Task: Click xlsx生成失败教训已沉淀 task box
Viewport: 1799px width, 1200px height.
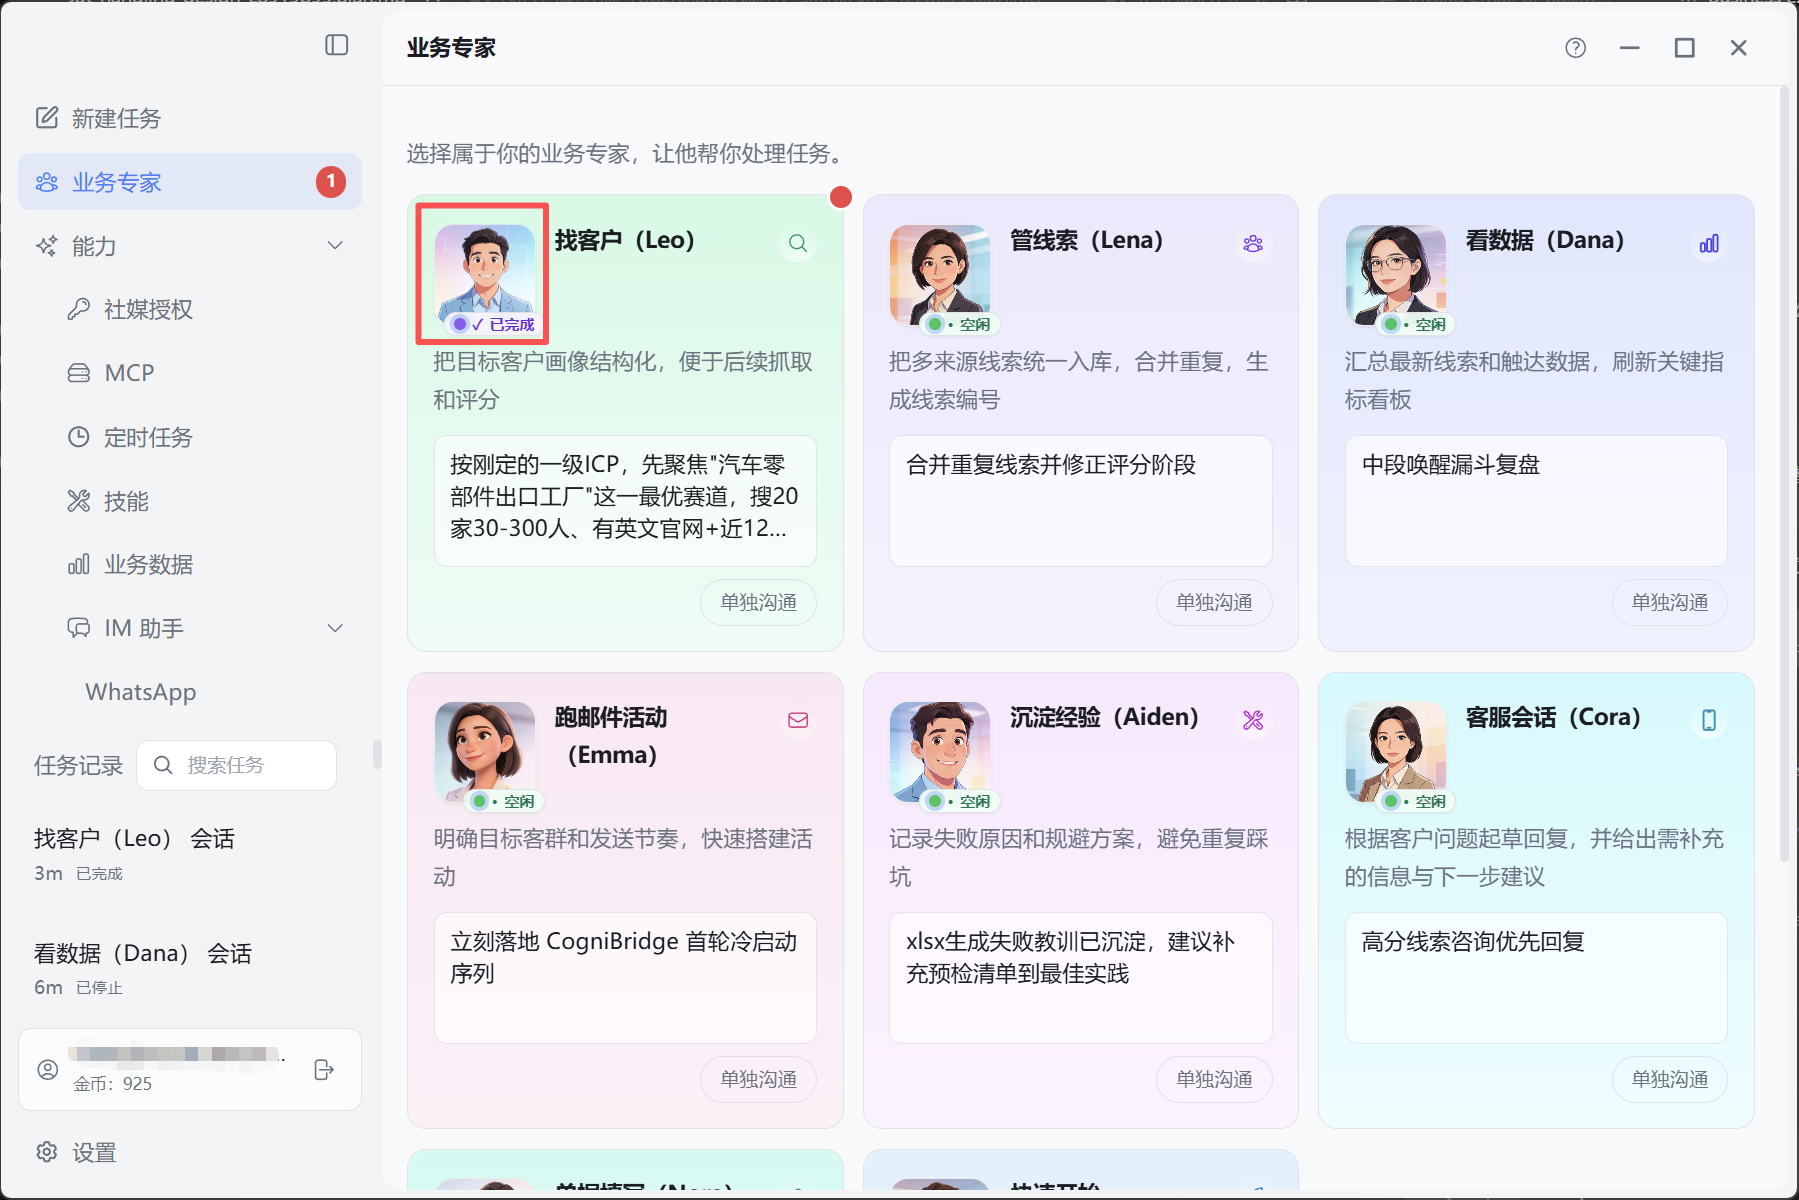Action: (1081, 978)
